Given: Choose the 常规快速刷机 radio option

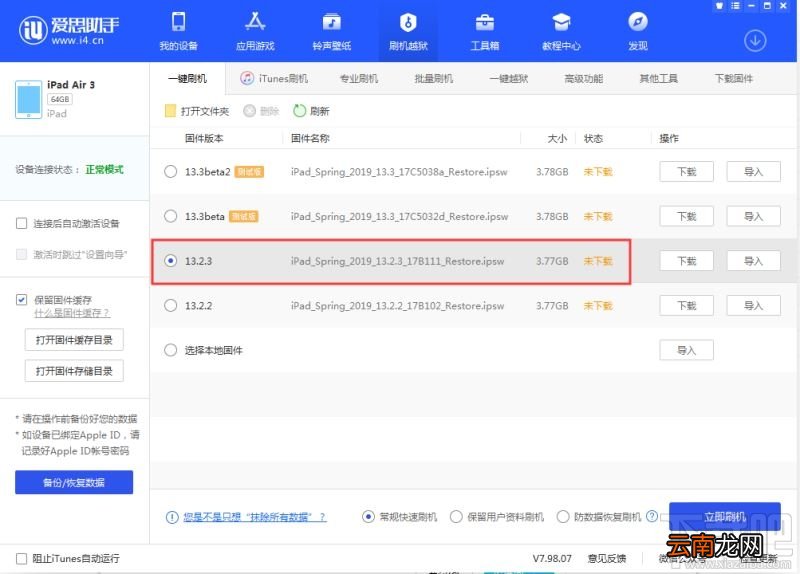Looking at the screenshot, I should pos(368,517).
